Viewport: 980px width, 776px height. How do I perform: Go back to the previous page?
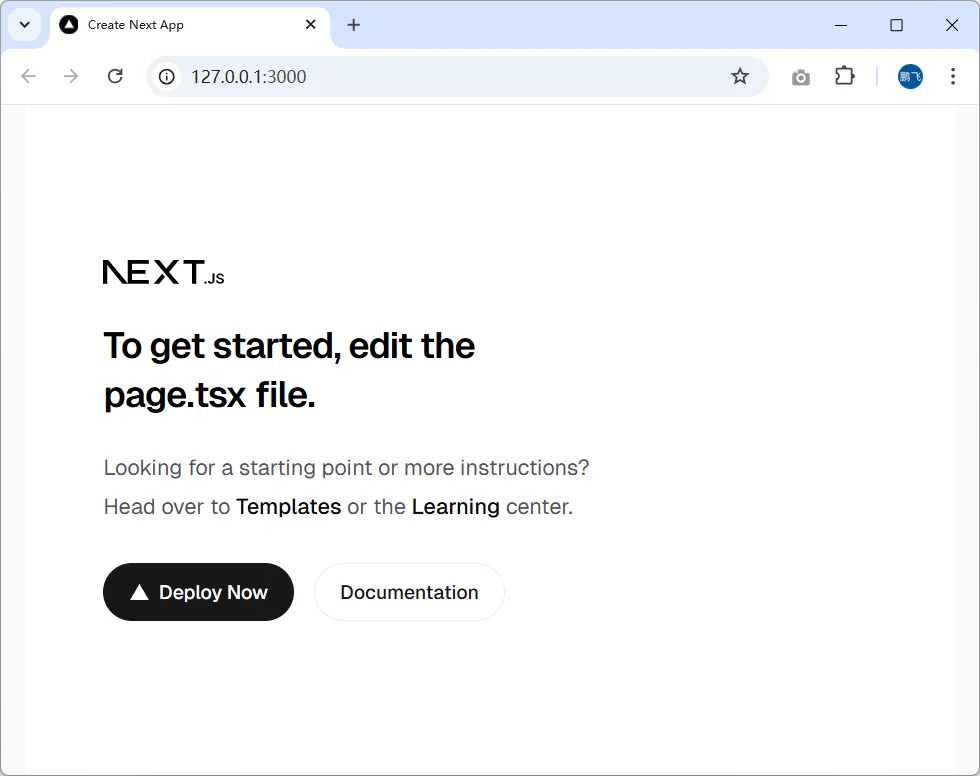click(x=28, y=76)
